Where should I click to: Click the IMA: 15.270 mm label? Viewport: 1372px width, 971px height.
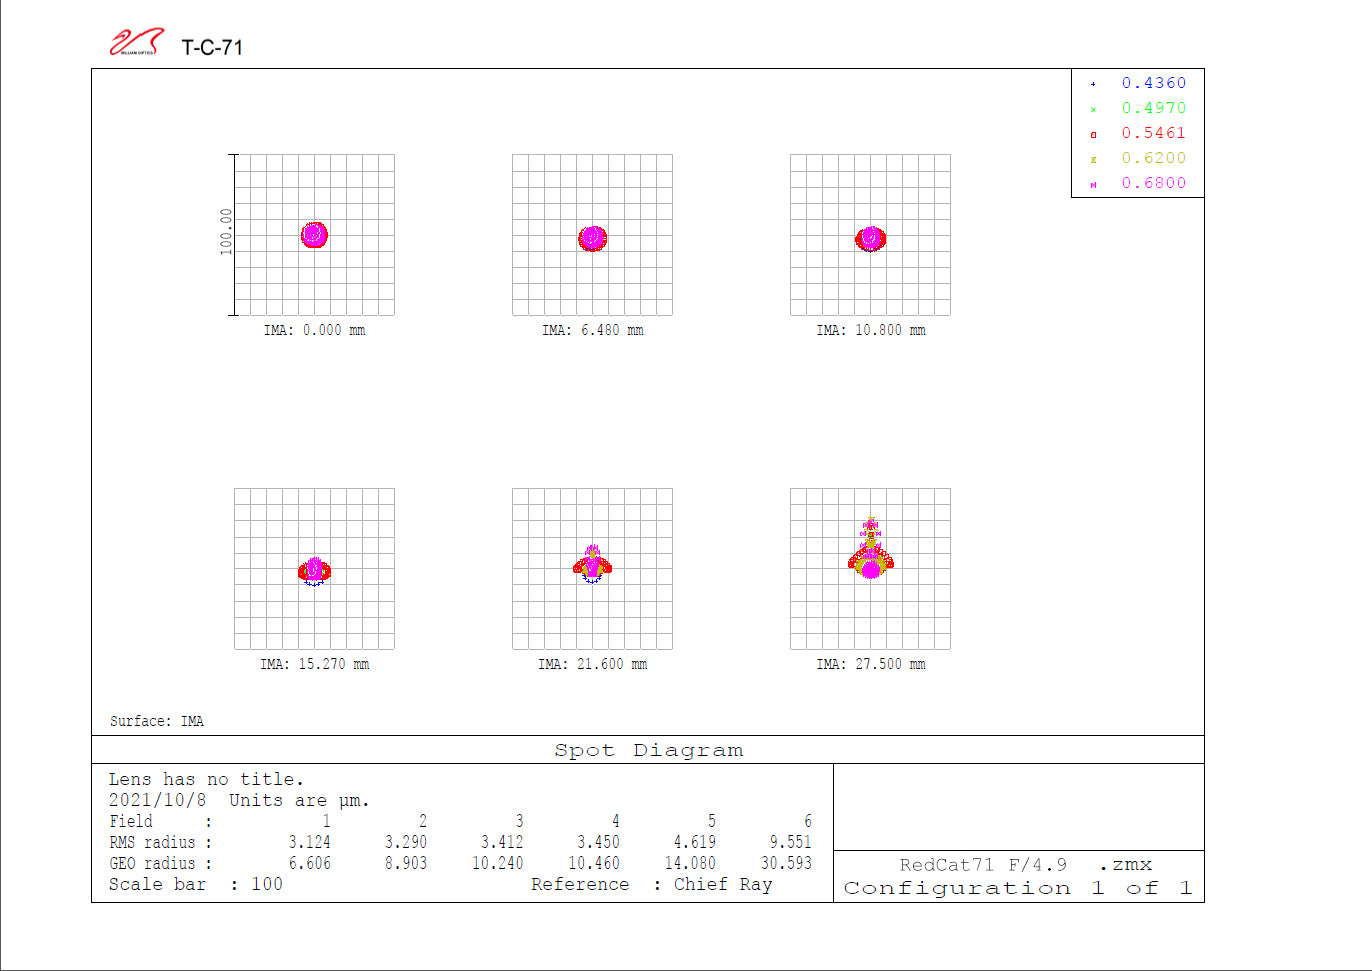pyautogui.click(x=314, y=664)
